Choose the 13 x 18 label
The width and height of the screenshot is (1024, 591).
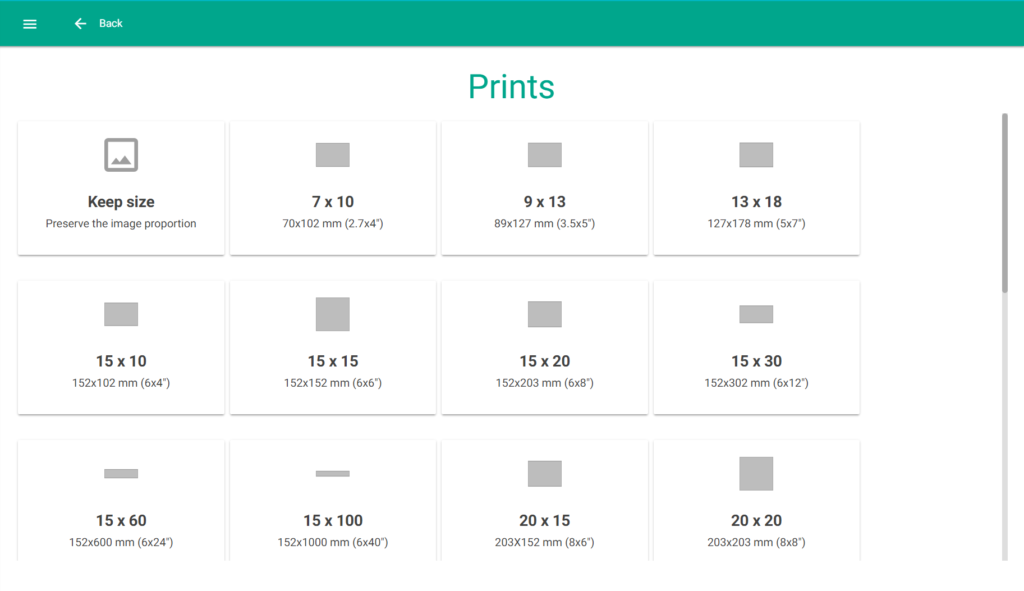[756, 202]
